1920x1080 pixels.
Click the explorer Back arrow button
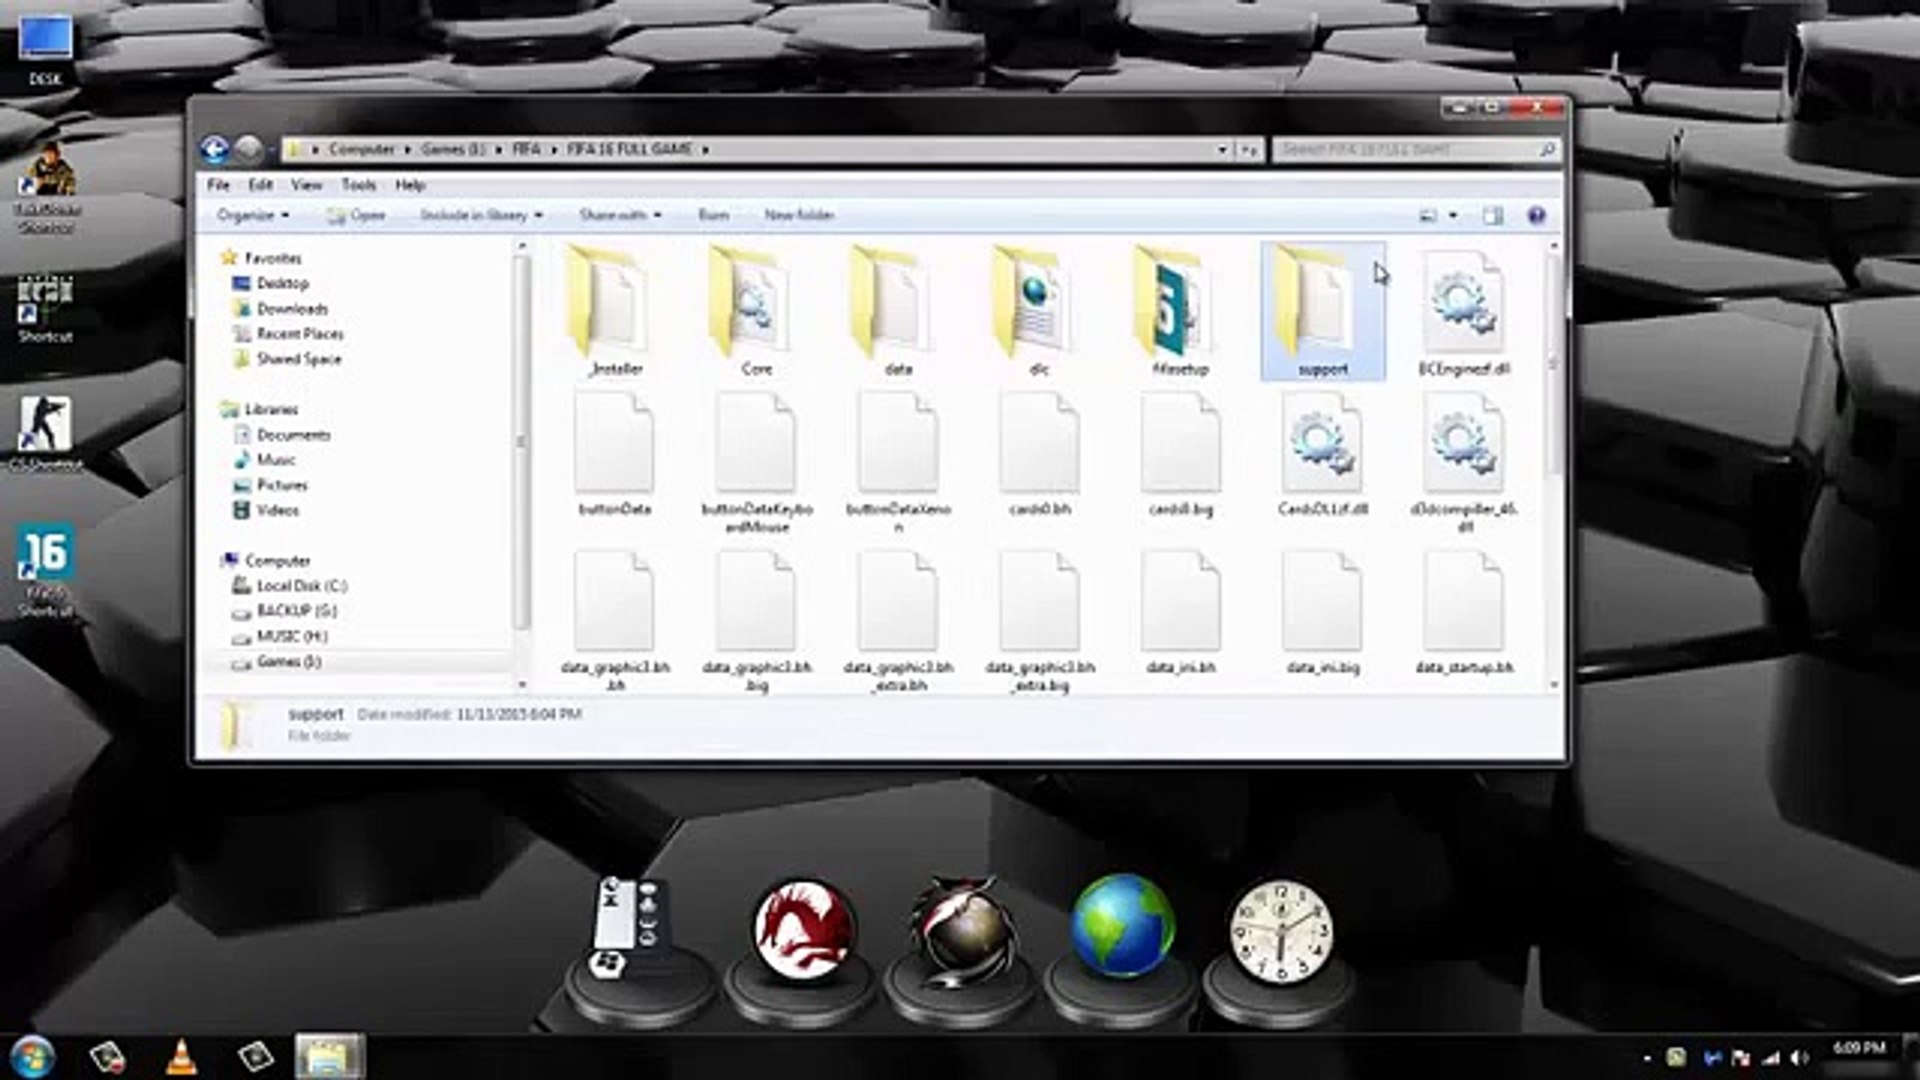215,149
